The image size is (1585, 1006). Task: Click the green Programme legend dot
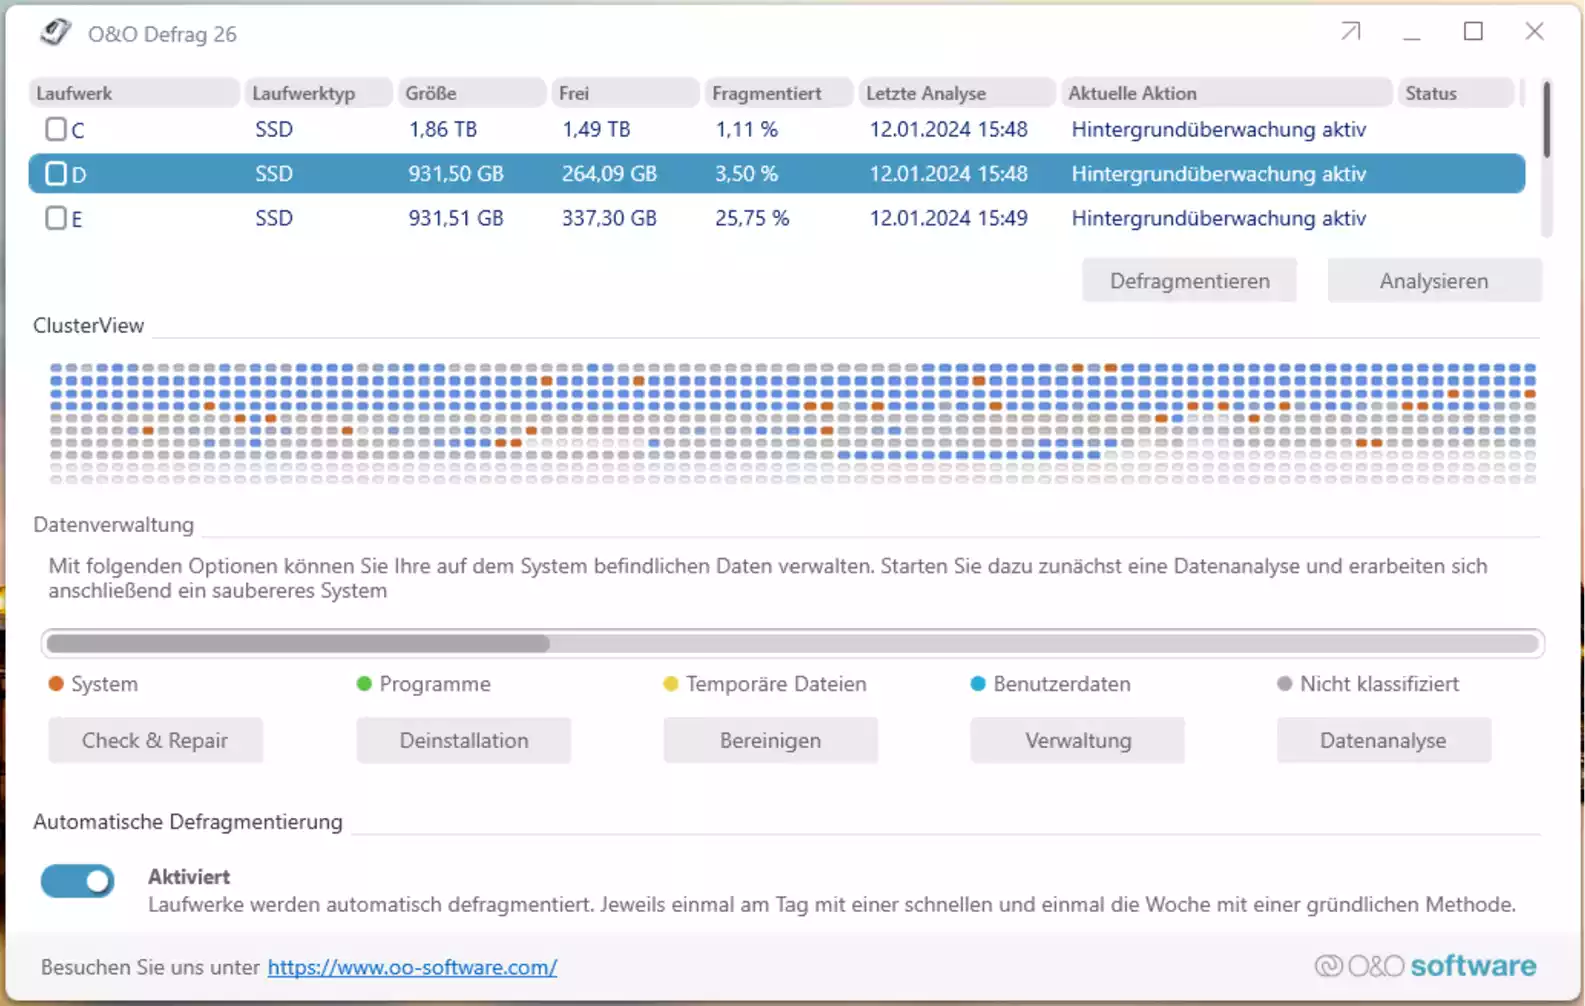click(x=364, y=684)
